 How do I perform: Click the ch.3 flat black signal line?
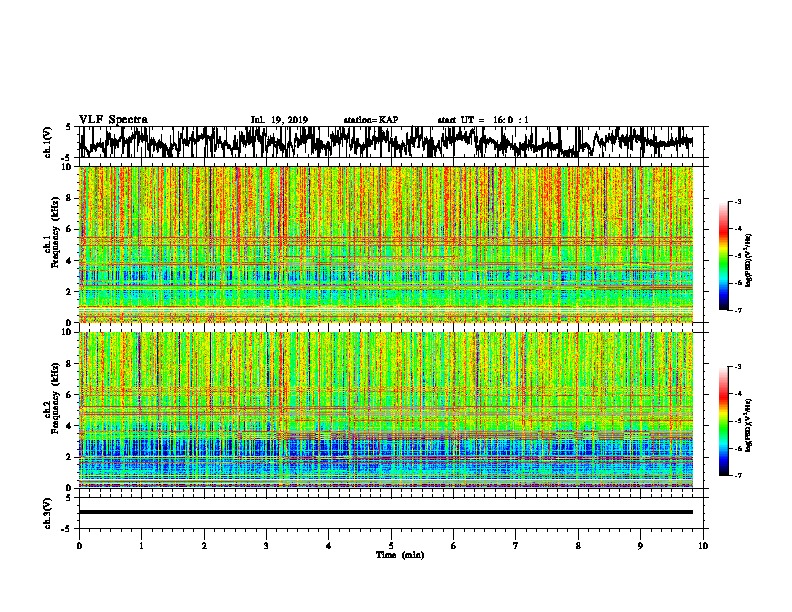click(x=386, y=512)
